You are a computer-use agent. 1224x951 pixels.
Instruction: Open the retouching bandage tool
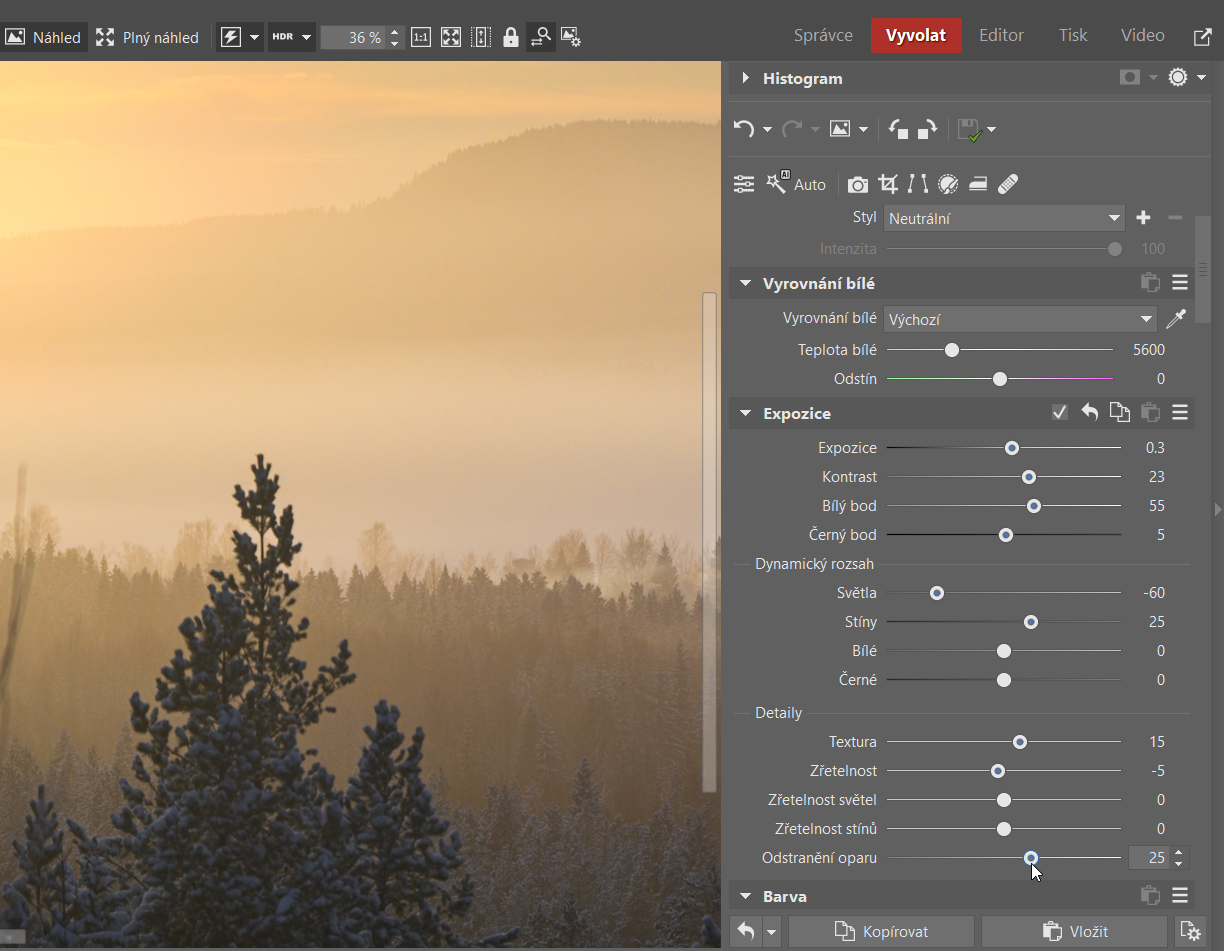click(1008, 184)
